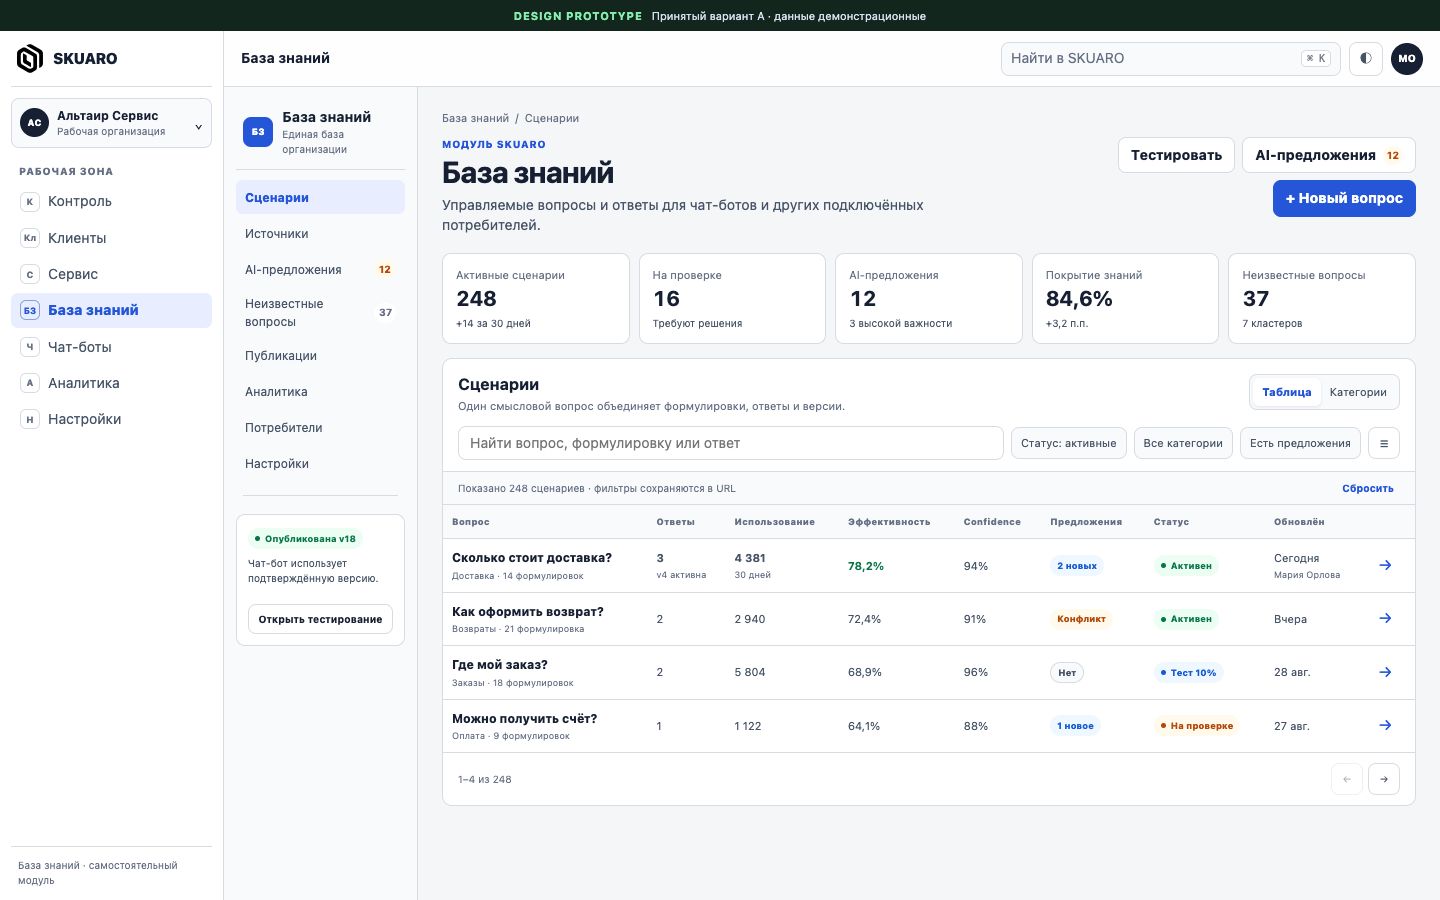Open Клиенты in the main sidebar

tap(111, 238)
